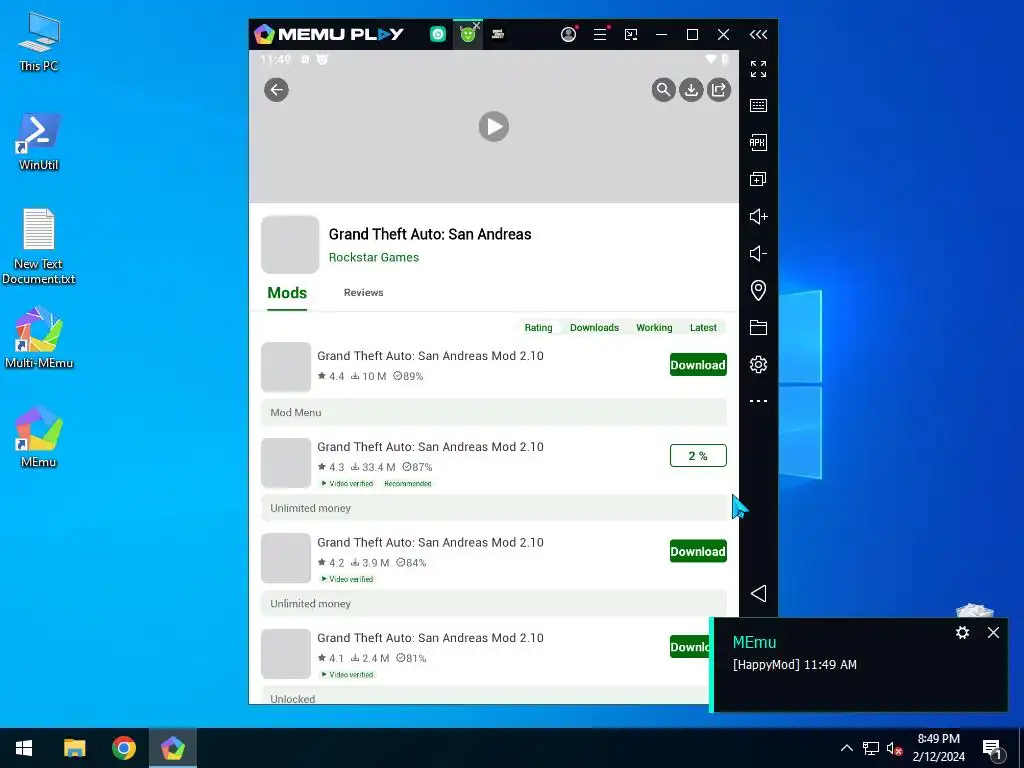Sort mods by Latest
The height and width of the screenshot is (768, 1024).
(x=703, y=328)
